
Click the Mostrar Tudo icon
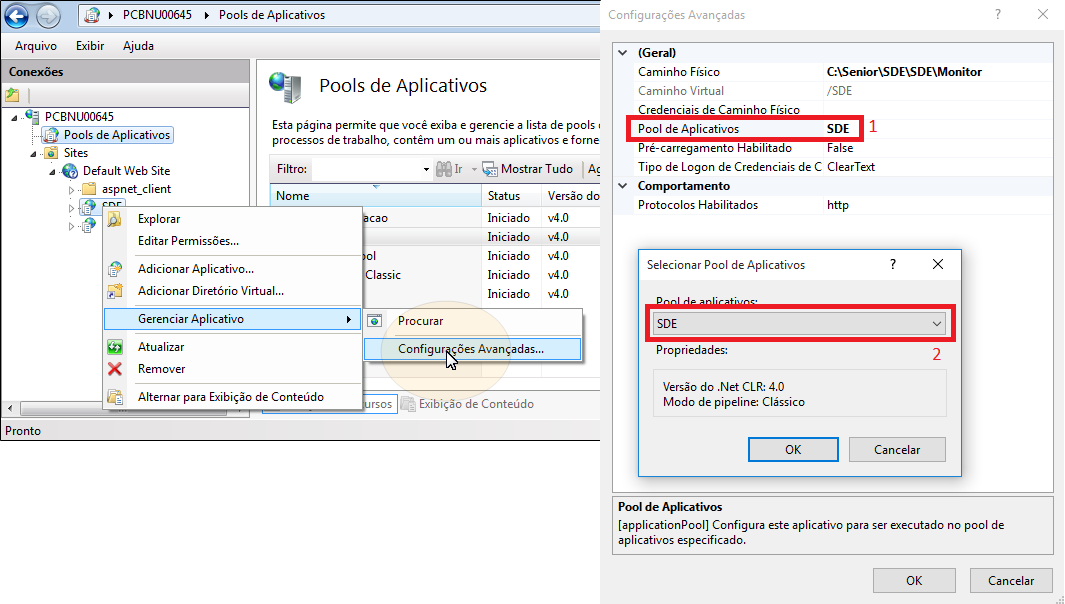tap(490, 168)
